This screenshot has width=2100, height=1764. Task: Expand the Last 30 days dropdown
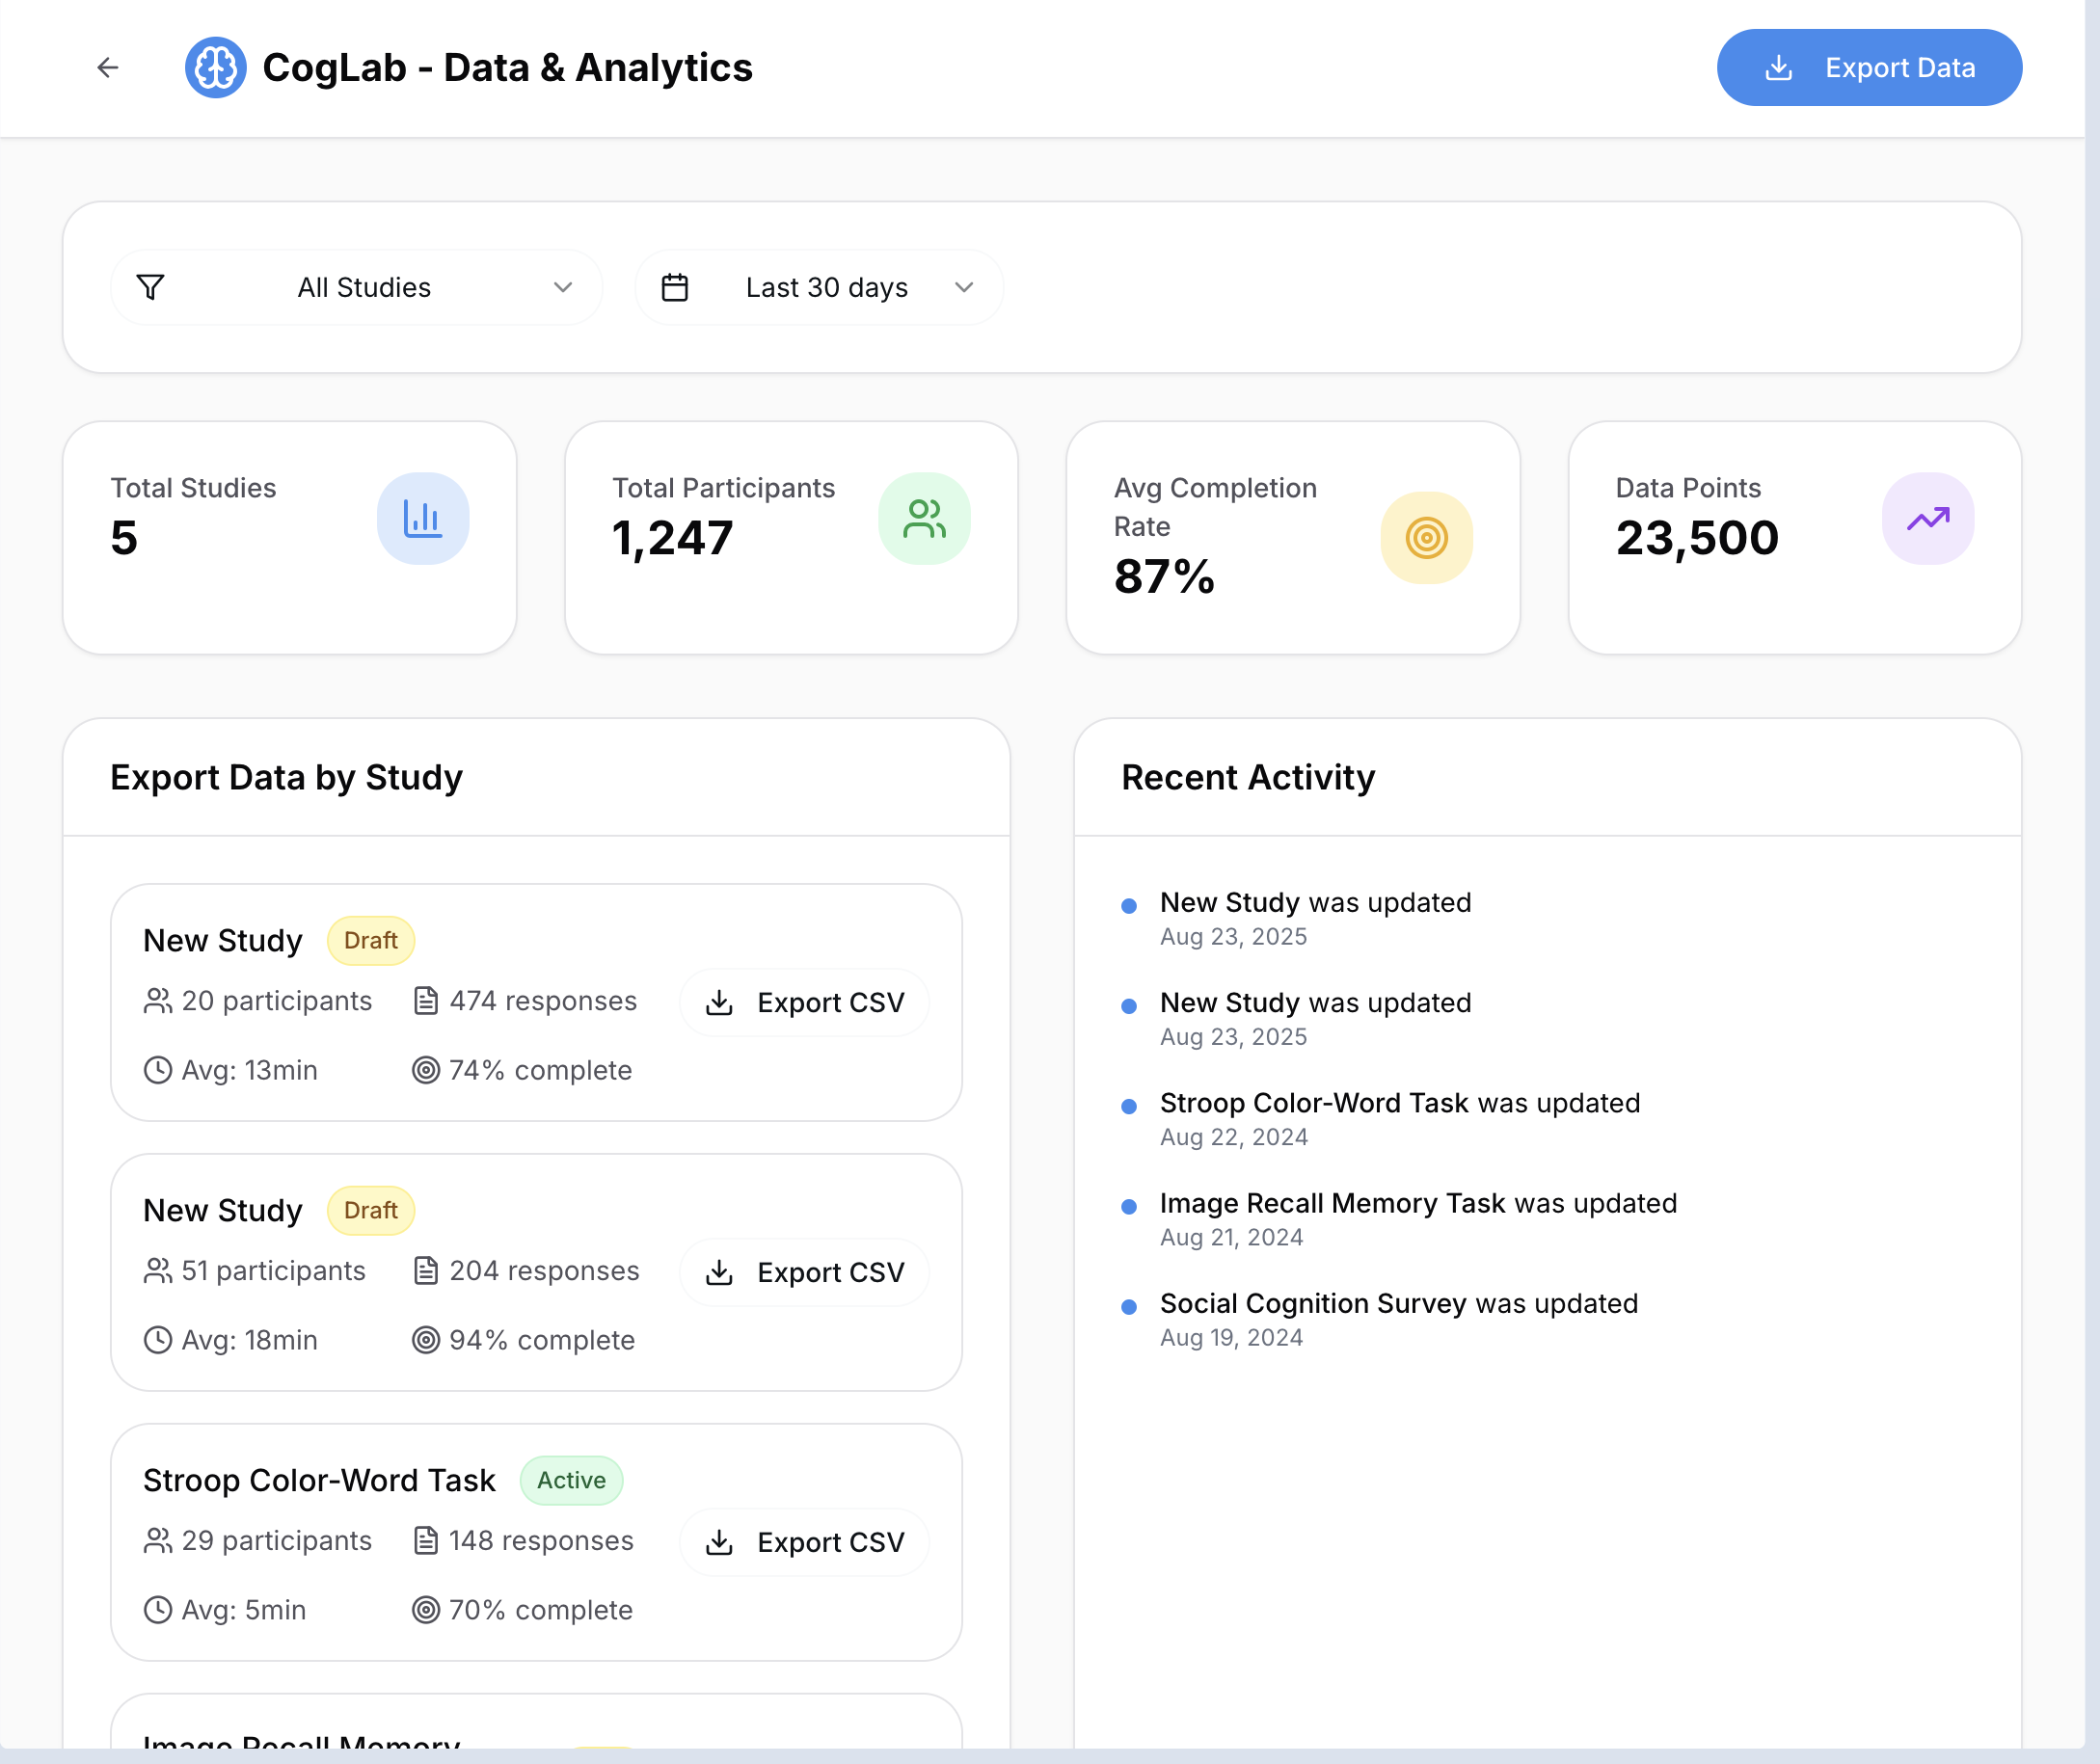click(x=826, y=287)
